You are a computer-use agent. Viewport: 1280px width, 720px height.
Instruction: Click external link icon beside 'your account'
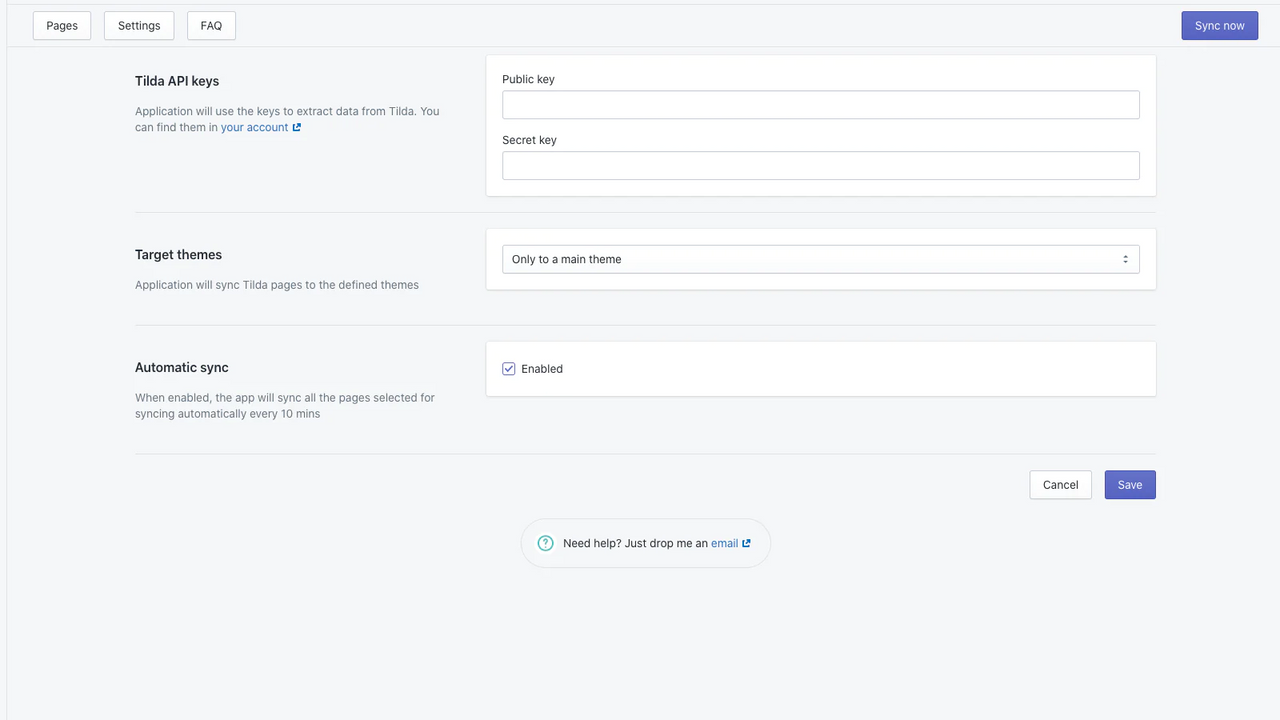point(297,128)
